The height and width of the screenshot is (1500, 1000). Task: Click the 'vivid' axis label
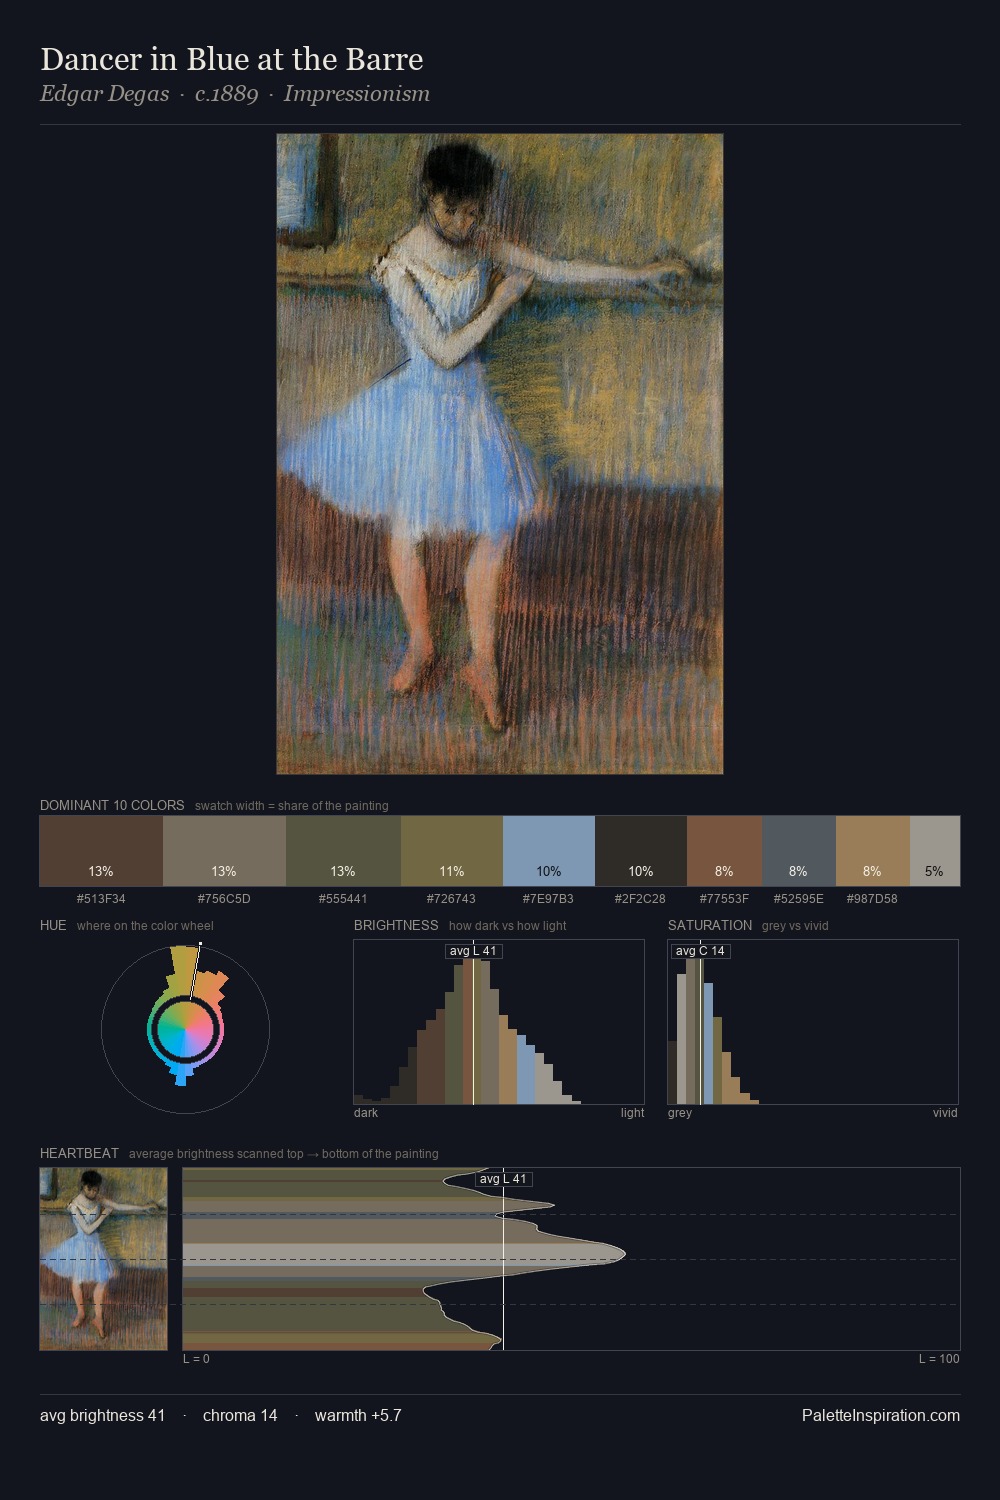pyautogui.click(x=945, y=1113)
